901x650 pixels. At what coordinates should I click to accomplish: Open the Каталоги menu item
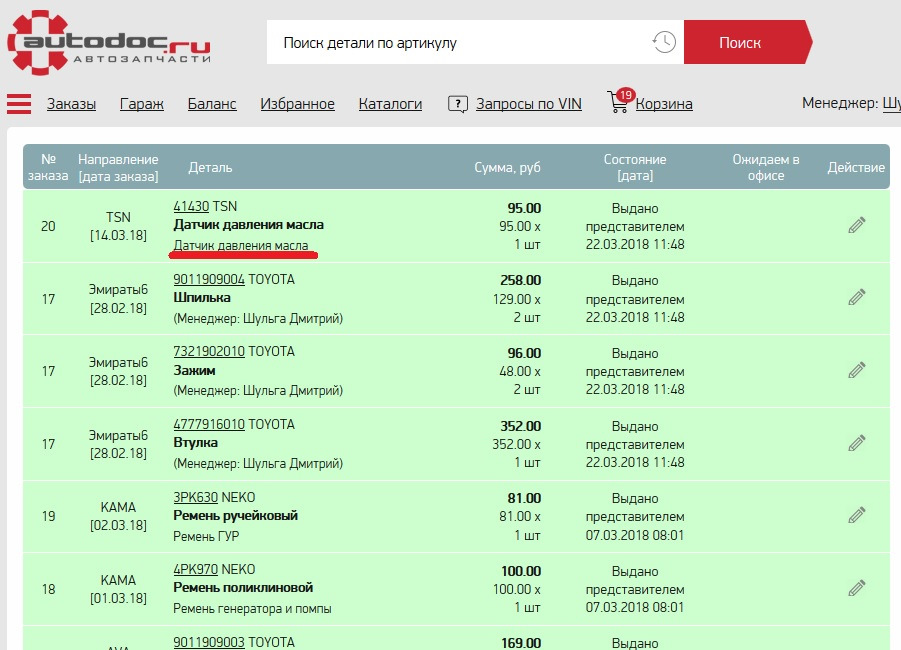point(390,104)
